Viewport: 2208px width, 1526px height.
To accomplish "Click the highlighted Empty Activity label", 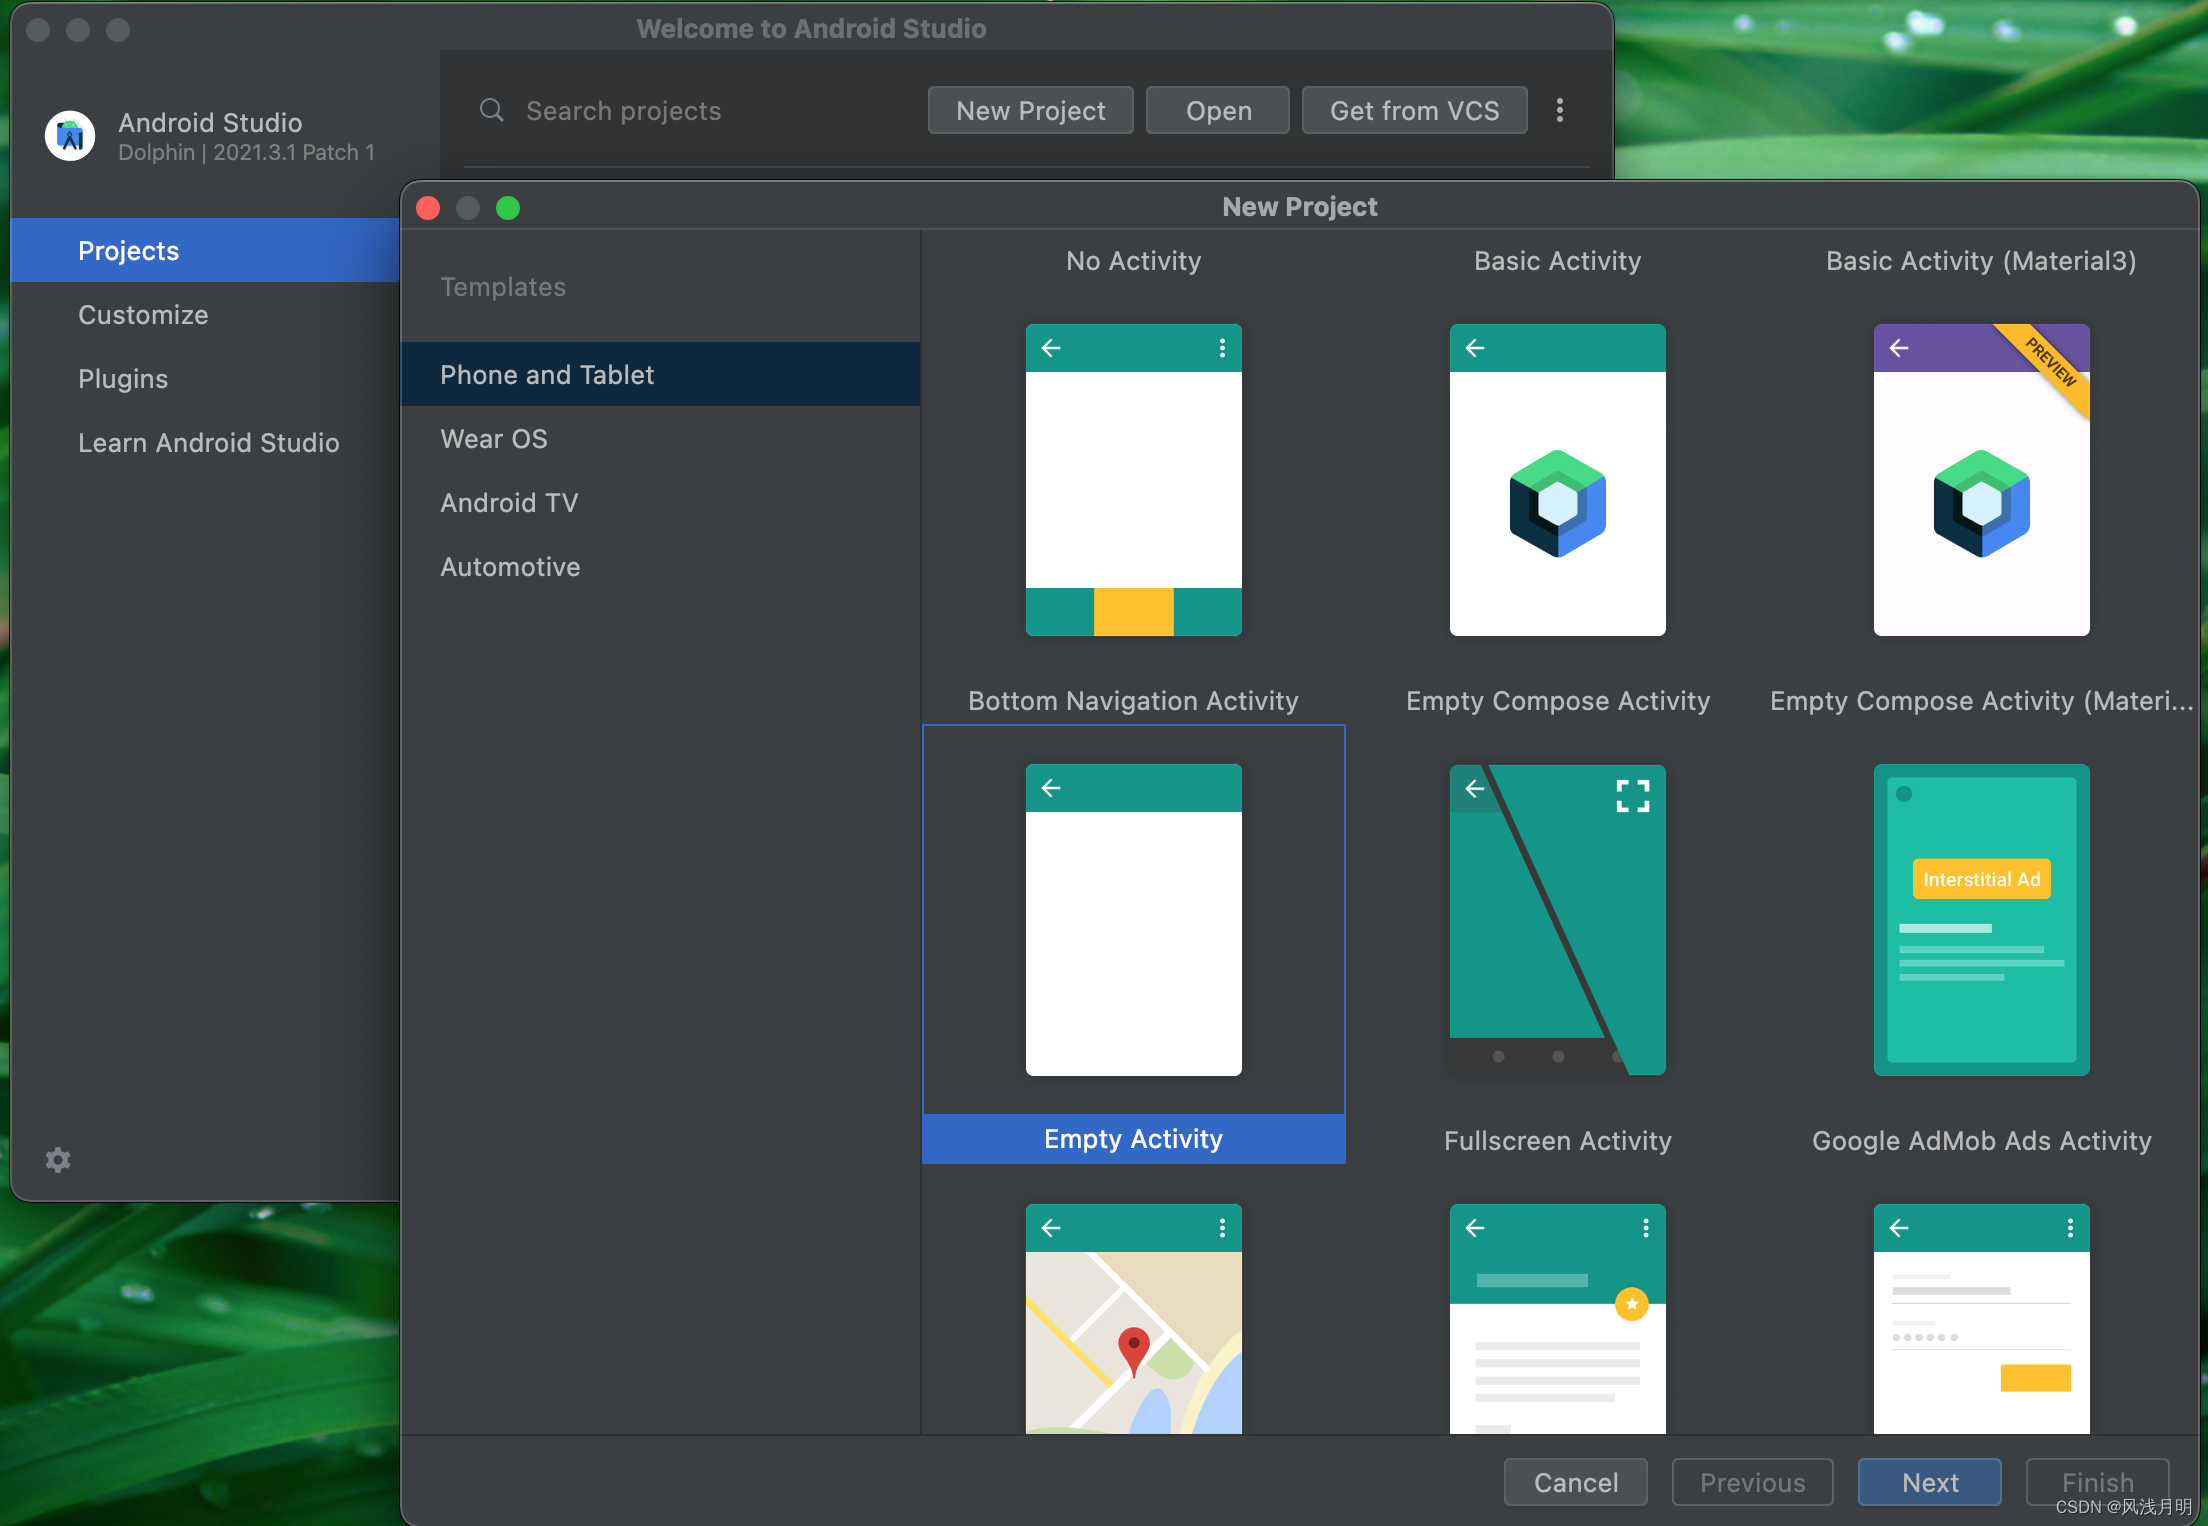I will [x=1133, y=1139].
